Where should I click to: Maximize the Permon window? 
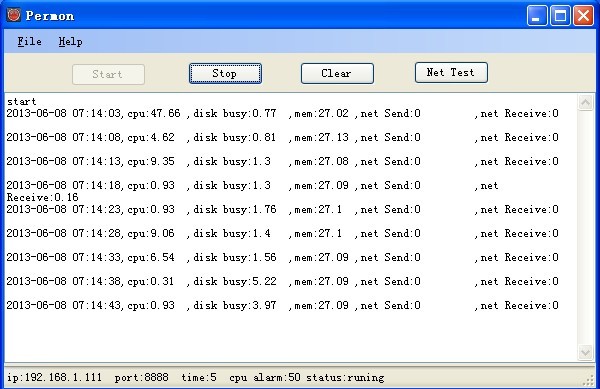[560, 16]
